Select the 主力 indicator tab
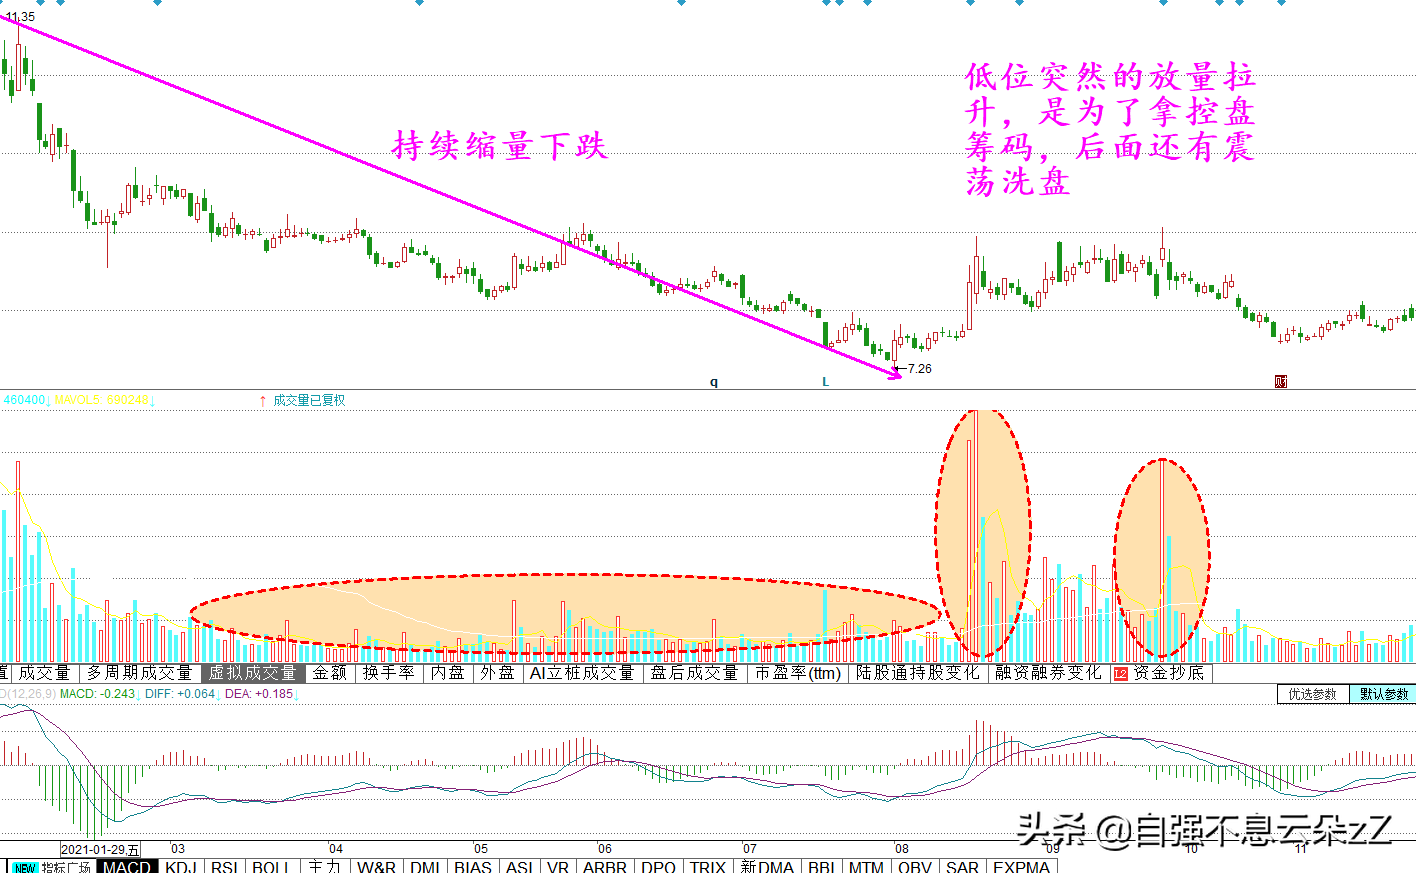The height and width of the screenshot is (873, 1416). 325,867
